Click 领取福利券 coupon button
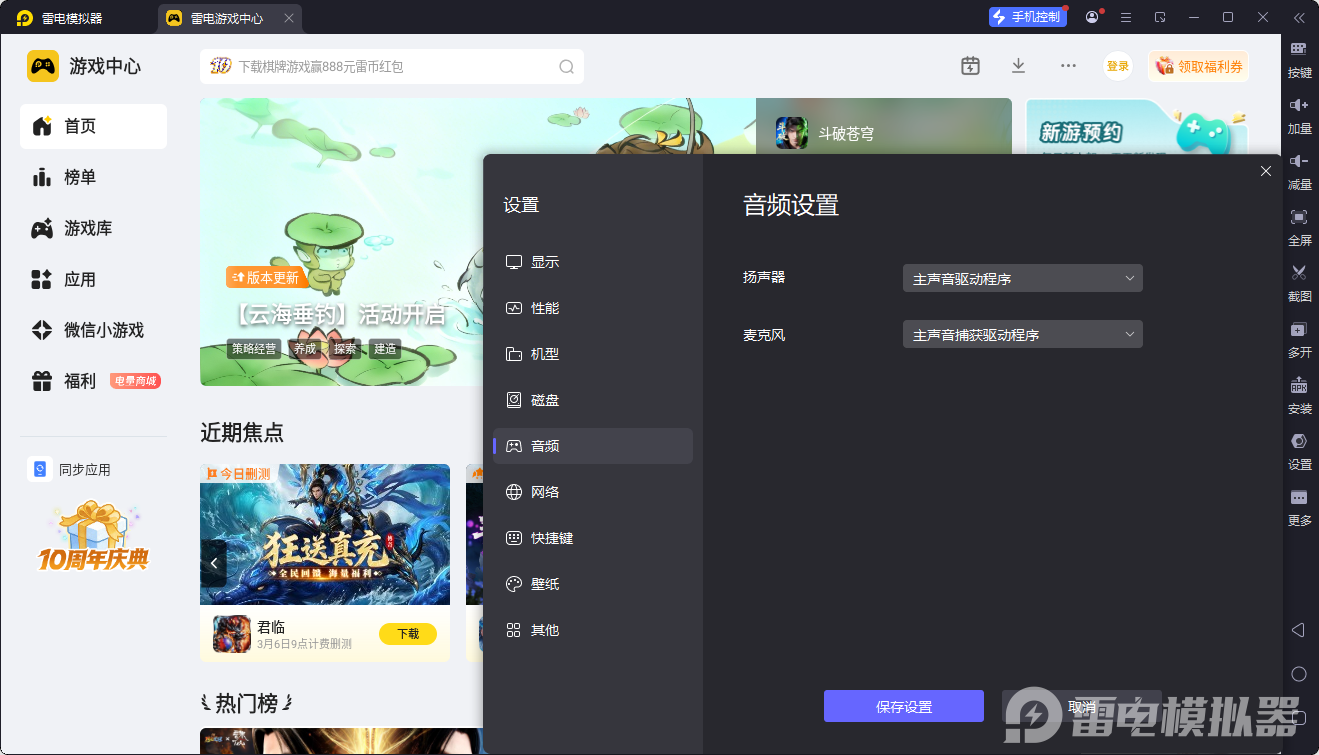This screenshot has width=1319, height=755. 1199,66
